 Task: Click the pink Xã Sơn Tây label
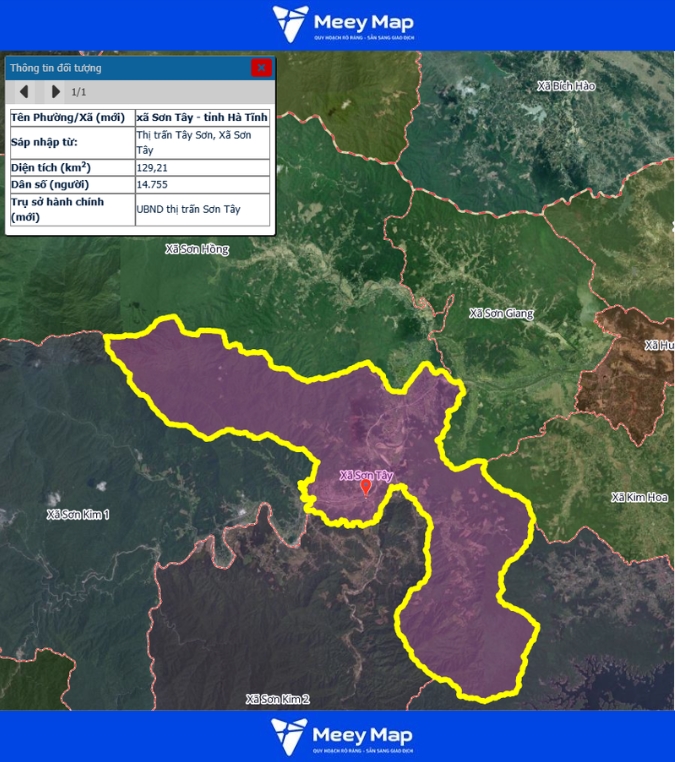[366, 475]
